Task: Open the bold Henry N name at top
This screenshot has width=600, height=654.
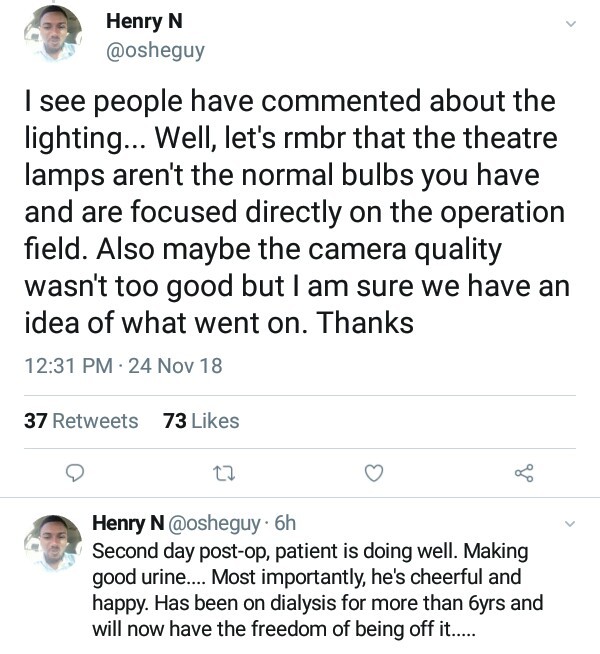Action: tap(142, 22)
